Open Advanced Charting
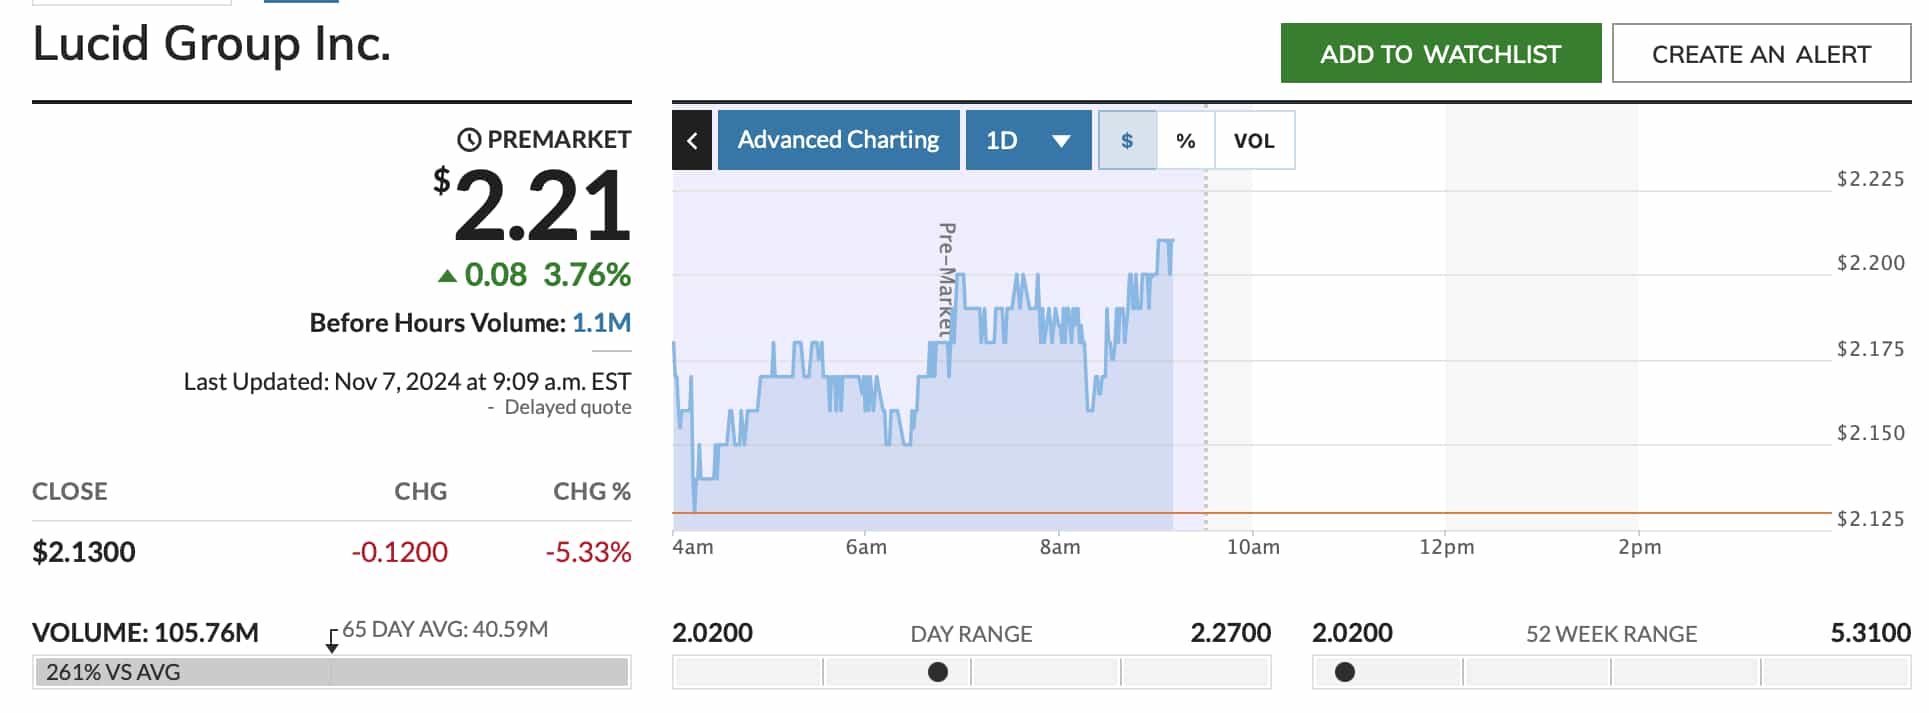The image size is (1929, 713). 838,140
